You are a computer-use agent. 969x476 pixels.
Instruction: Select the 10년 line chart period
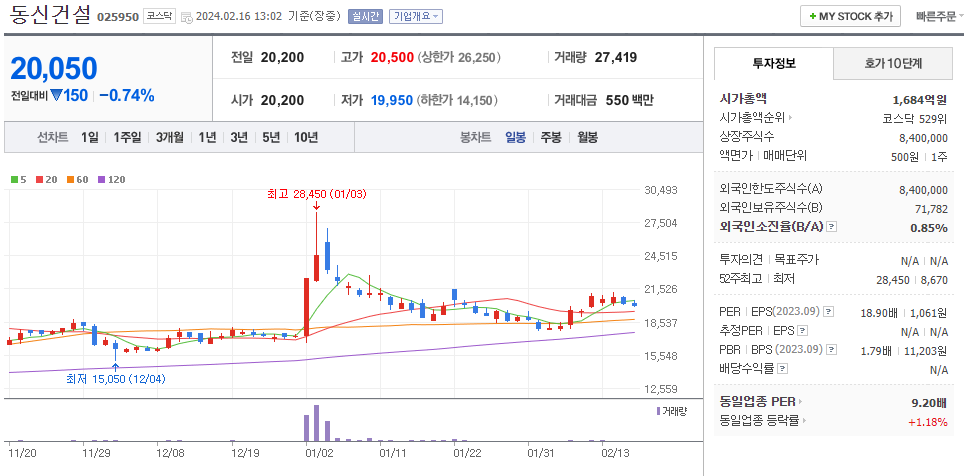pos(306,137)
